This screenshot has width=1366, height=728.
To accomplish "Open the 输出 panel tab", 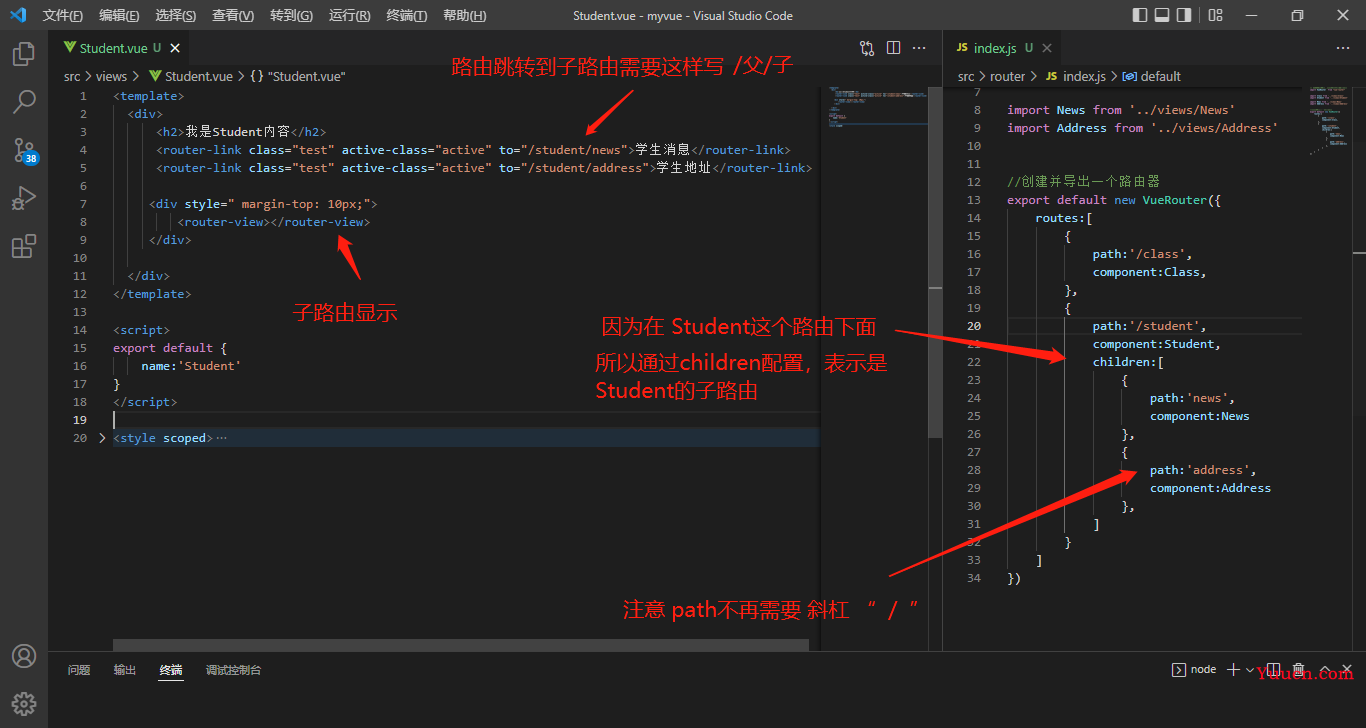I will tap(125, 670).
